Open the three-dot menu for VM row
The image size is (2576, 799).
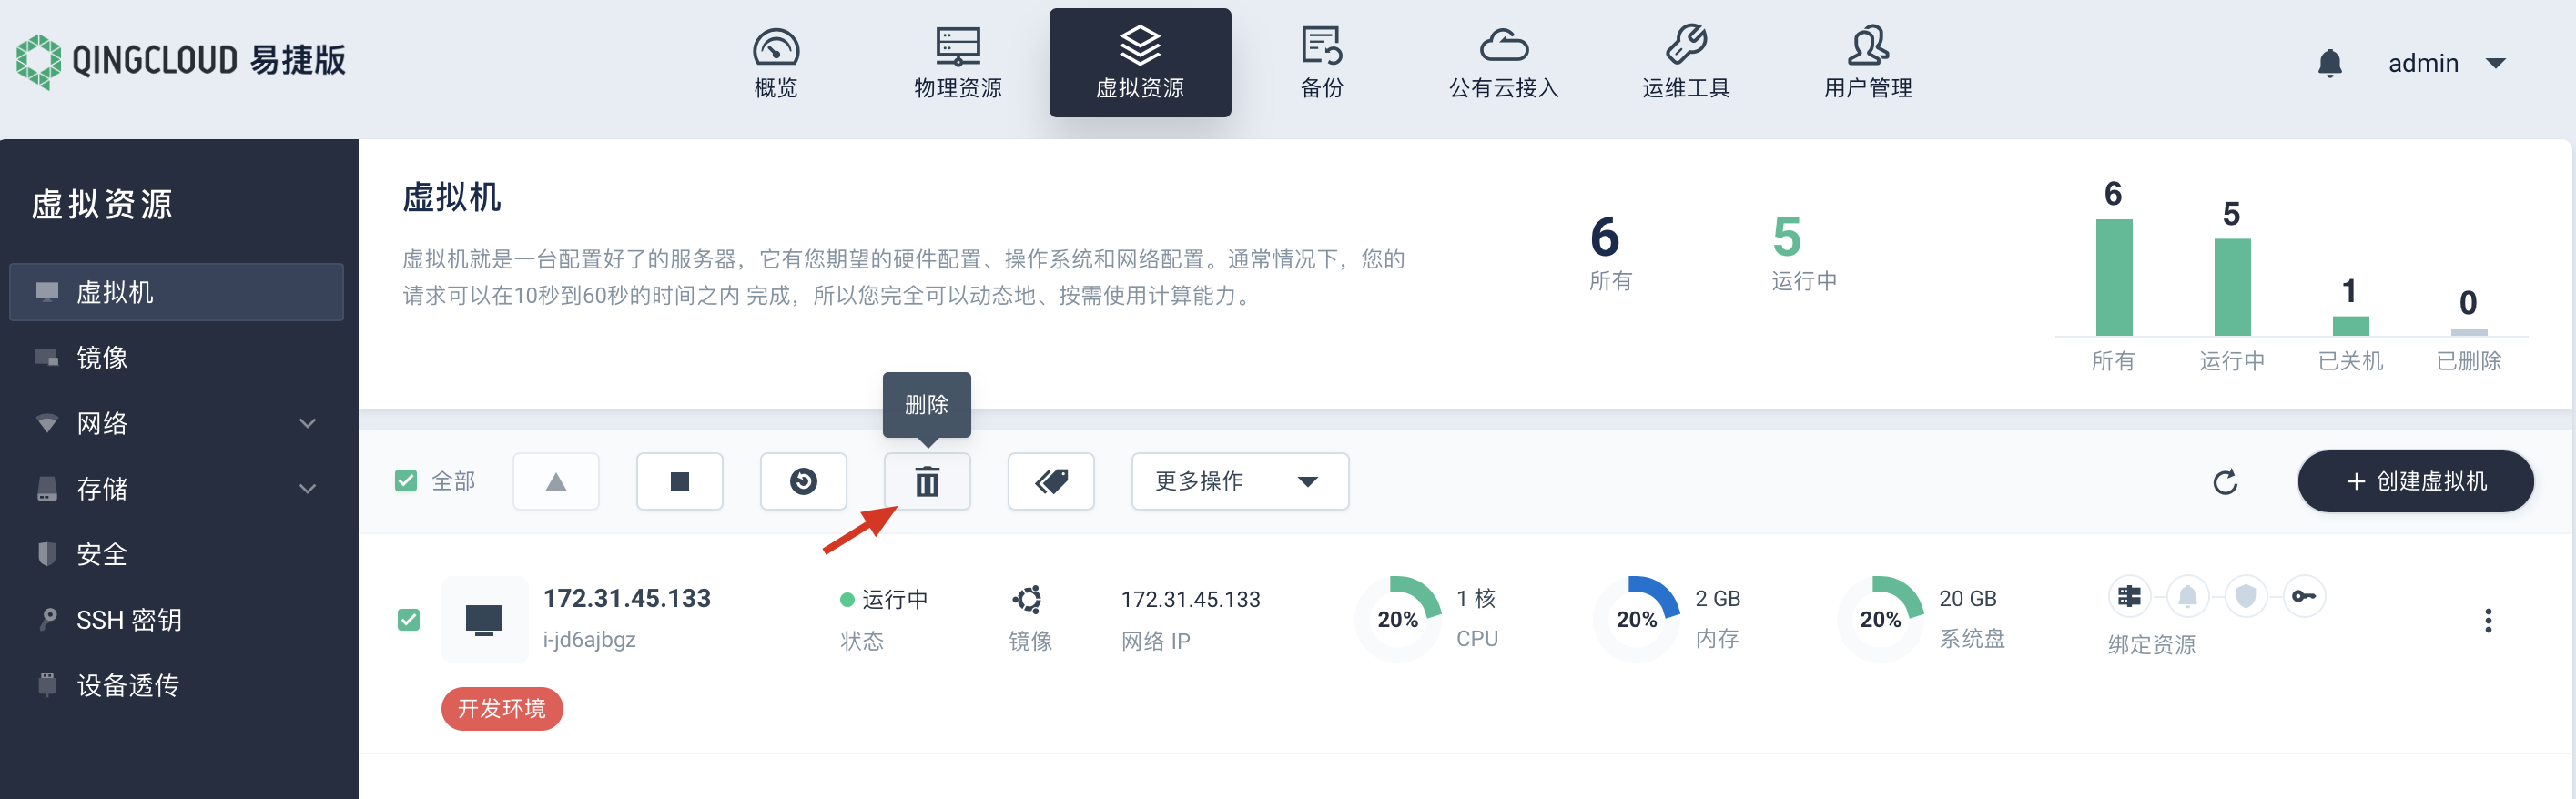tap(2487, 621)
